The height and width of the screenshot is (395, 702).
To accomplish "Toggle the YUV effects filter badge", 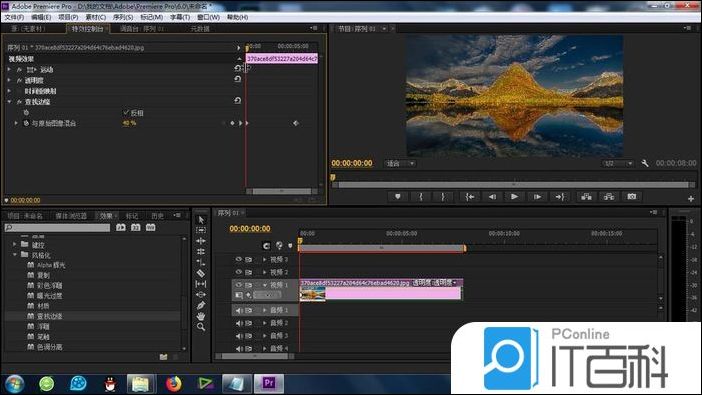I will (150, 228).
